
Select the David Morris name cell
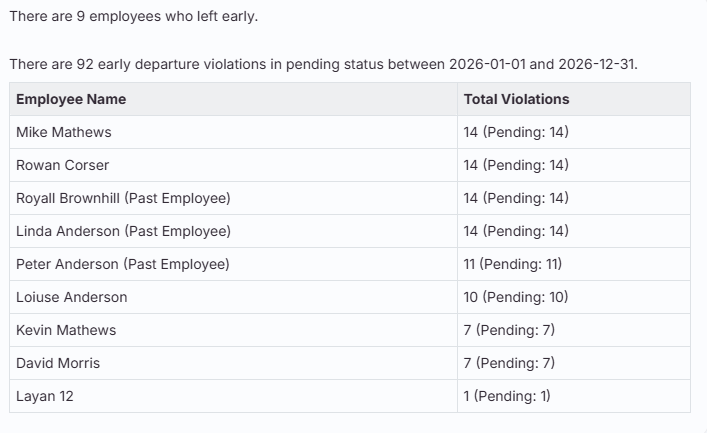(233, 363)
